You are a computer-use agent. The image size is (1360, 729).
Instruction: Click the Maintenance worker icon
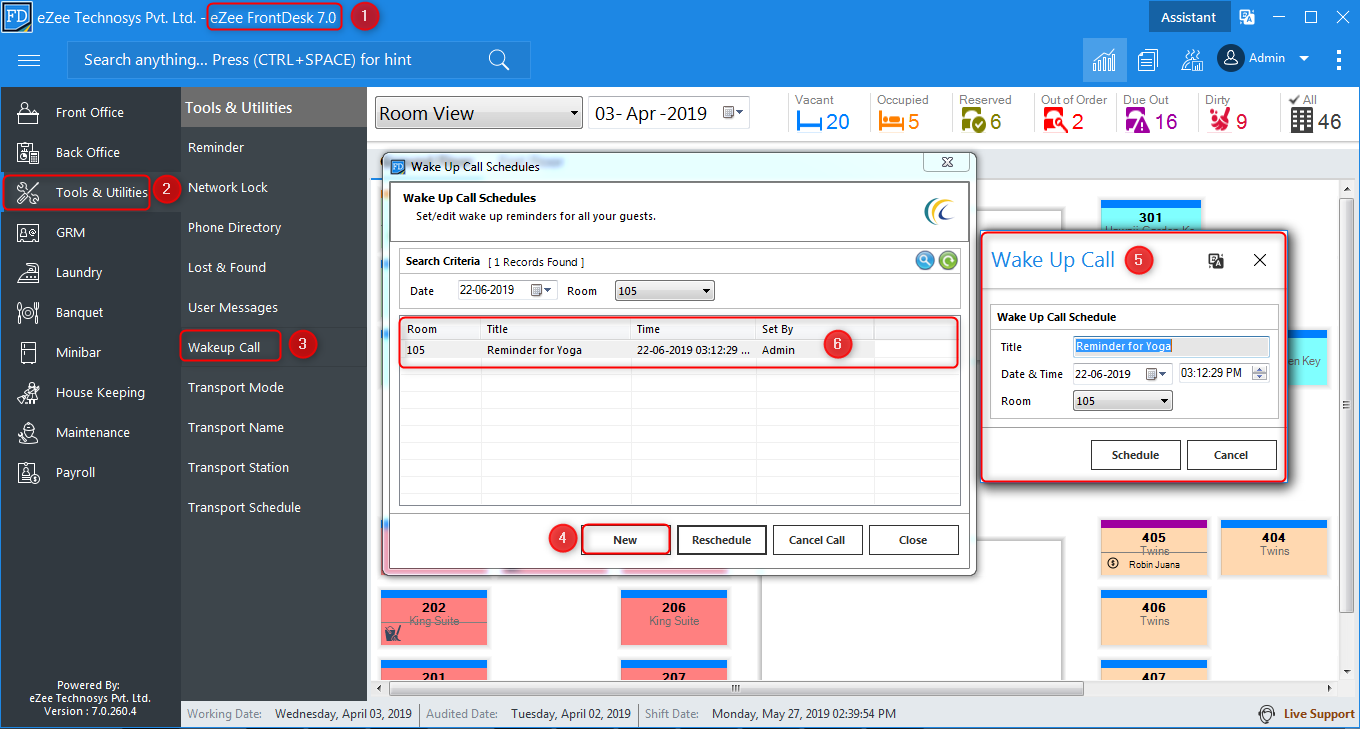pyautogui.click(x=28, y=432)
